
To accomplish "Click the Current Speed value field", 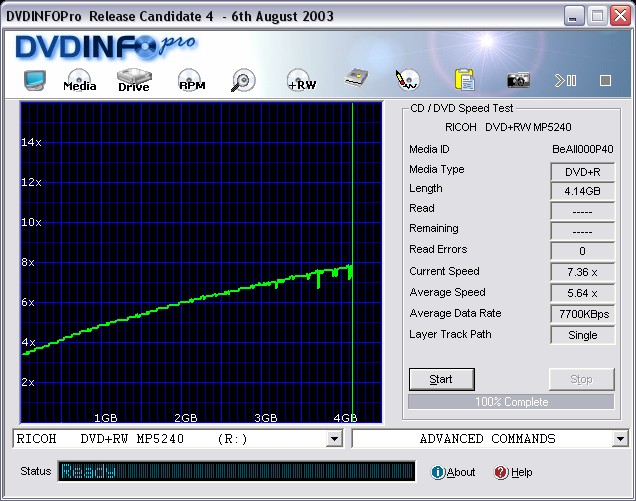I will coord(582,272).
